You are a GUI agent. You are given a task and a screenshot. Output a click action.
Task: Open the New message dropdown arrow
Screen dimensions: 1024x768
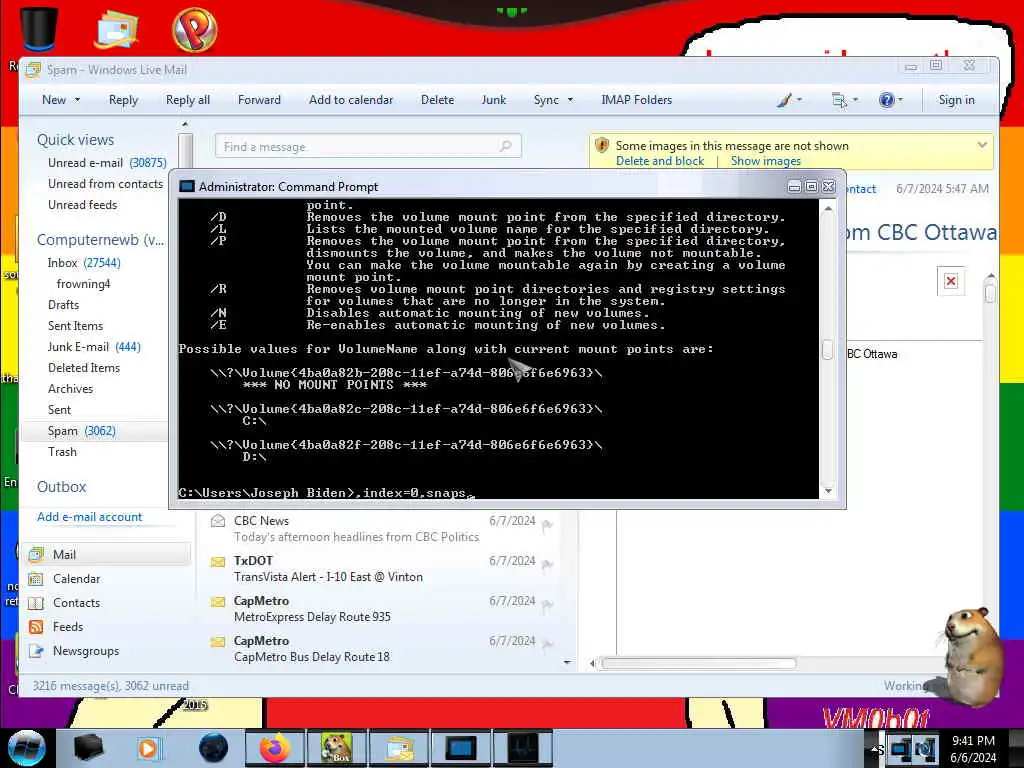tap(77, 100)
